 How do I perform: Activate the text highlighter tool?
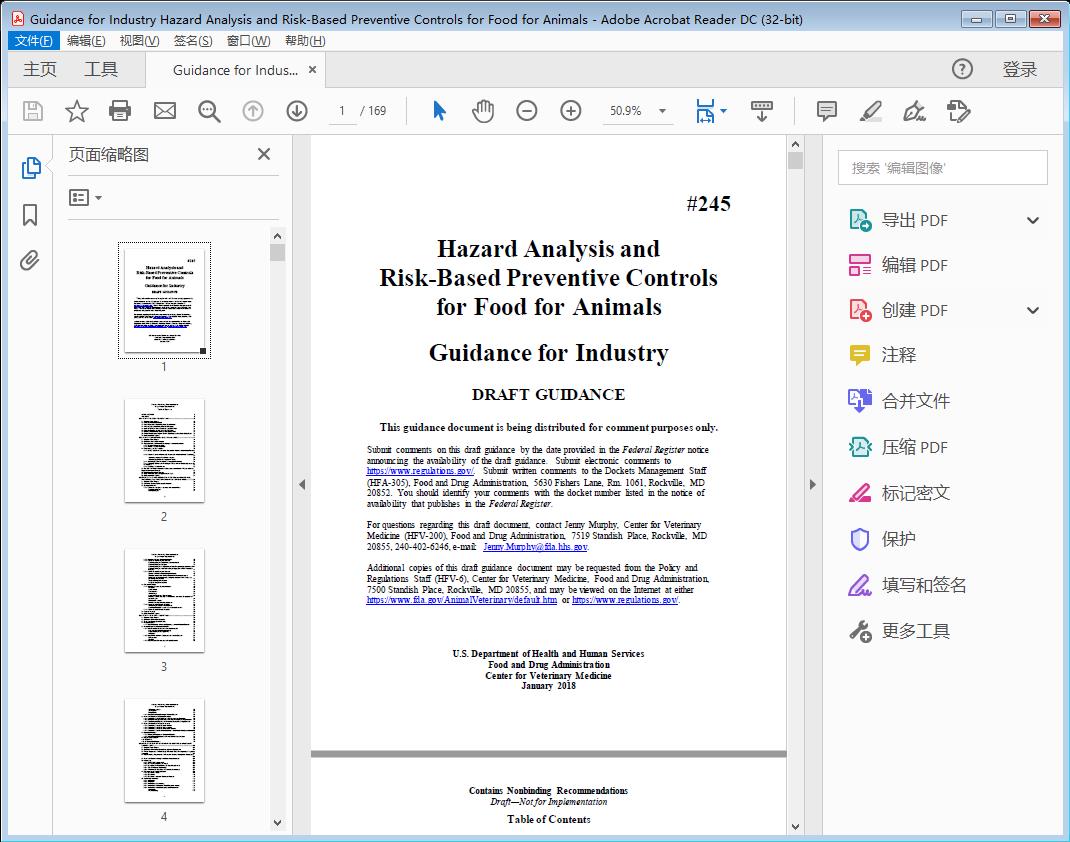[x=870, y=111]
